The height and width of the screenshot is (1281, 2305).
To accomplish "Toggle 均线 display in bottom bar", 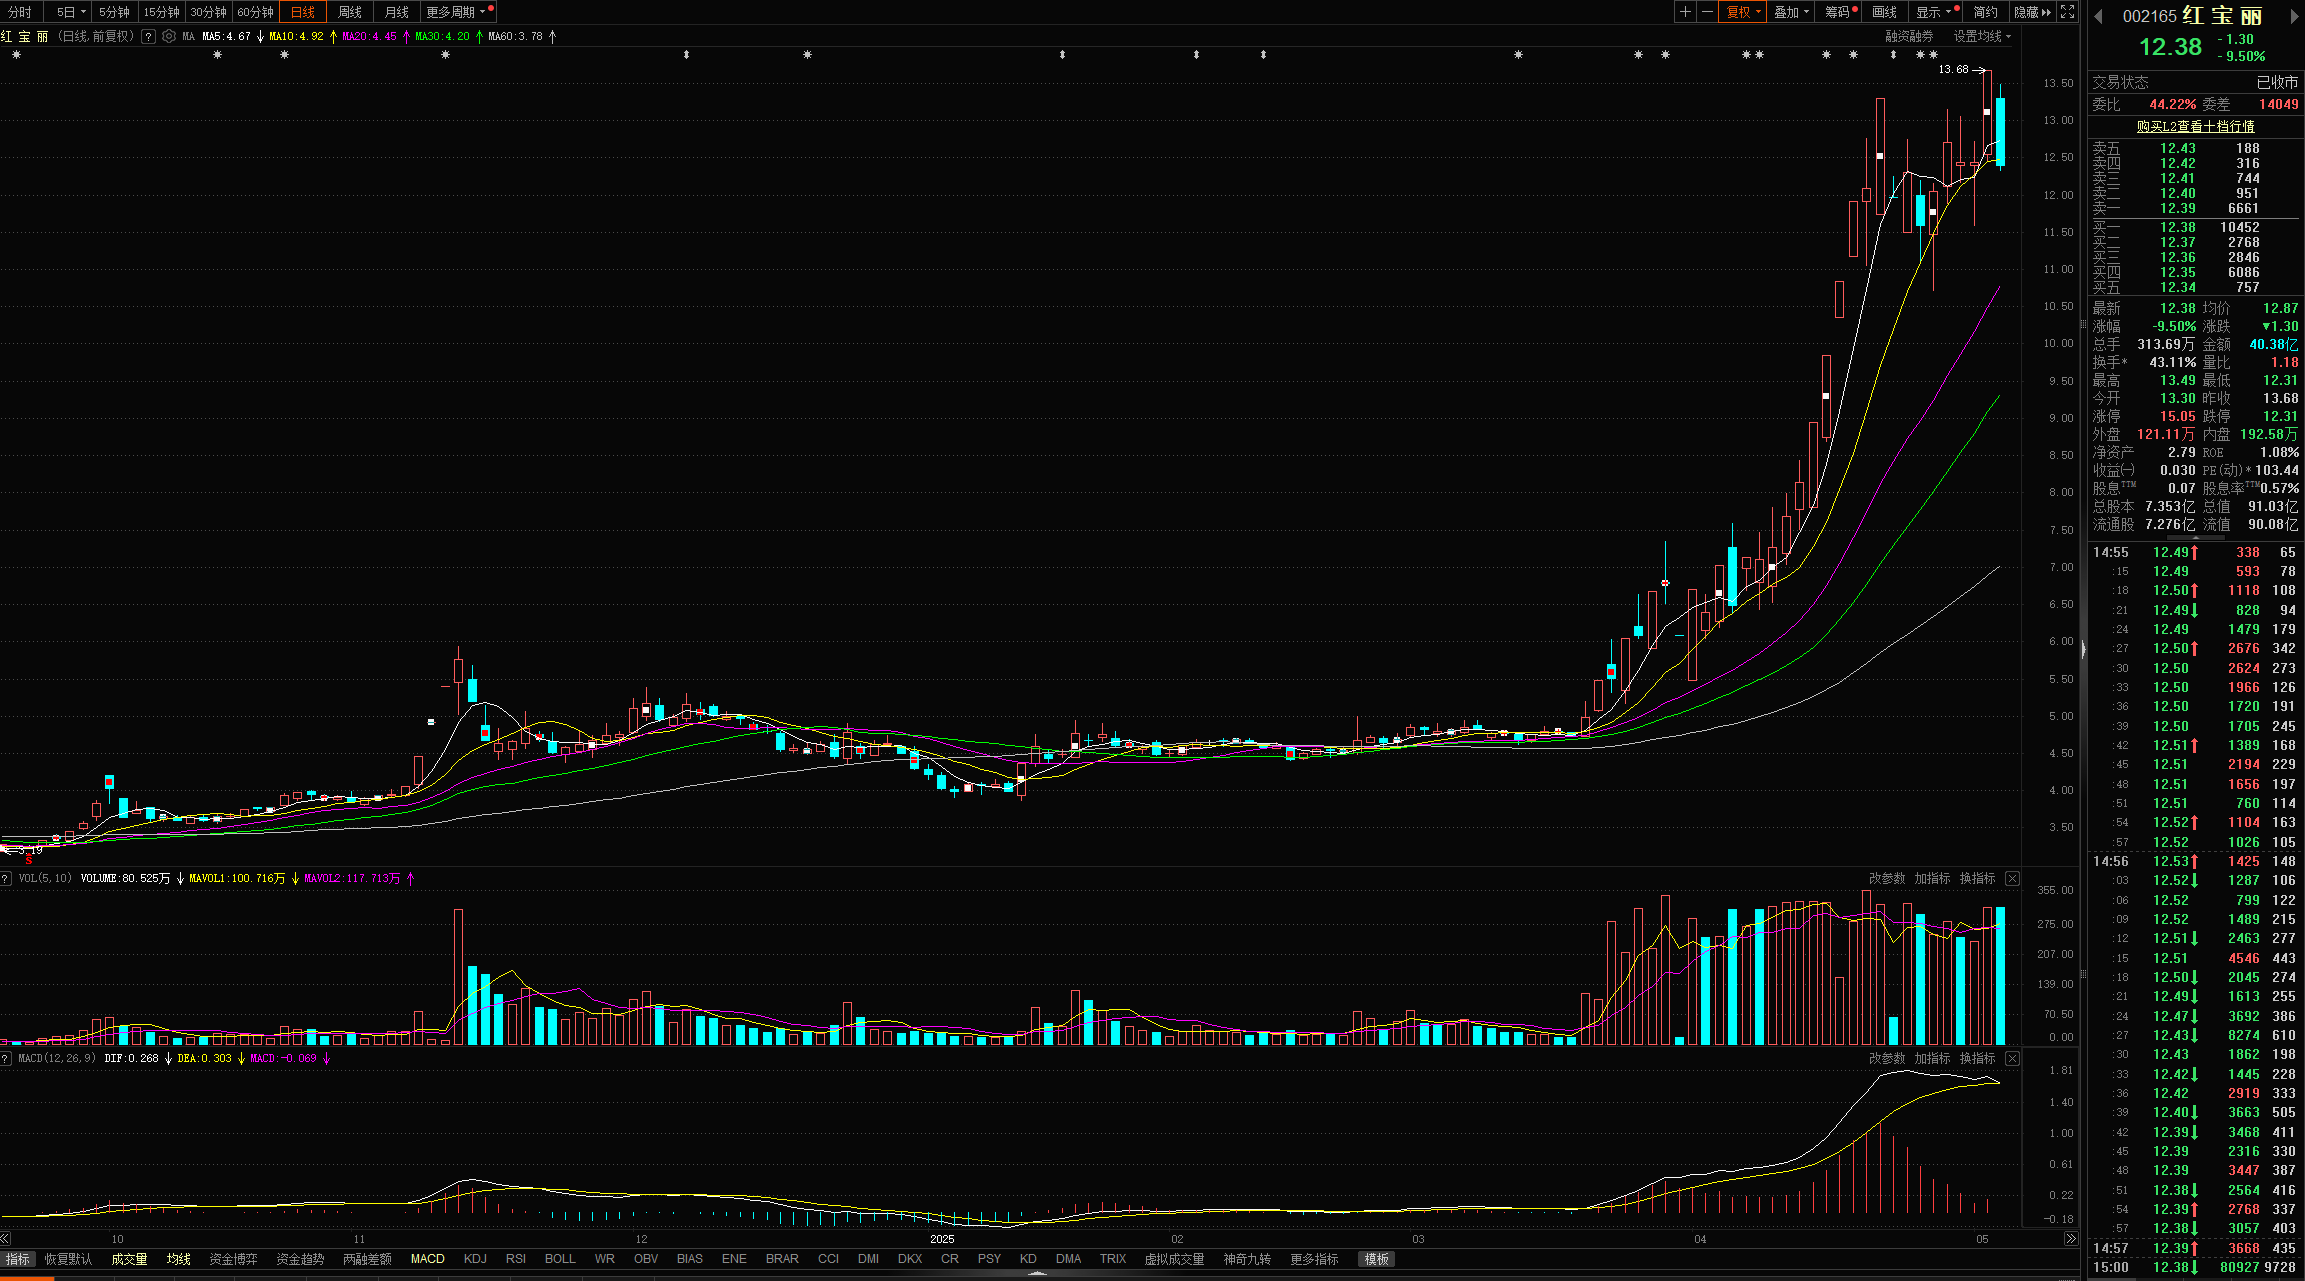I will 178,1259.
